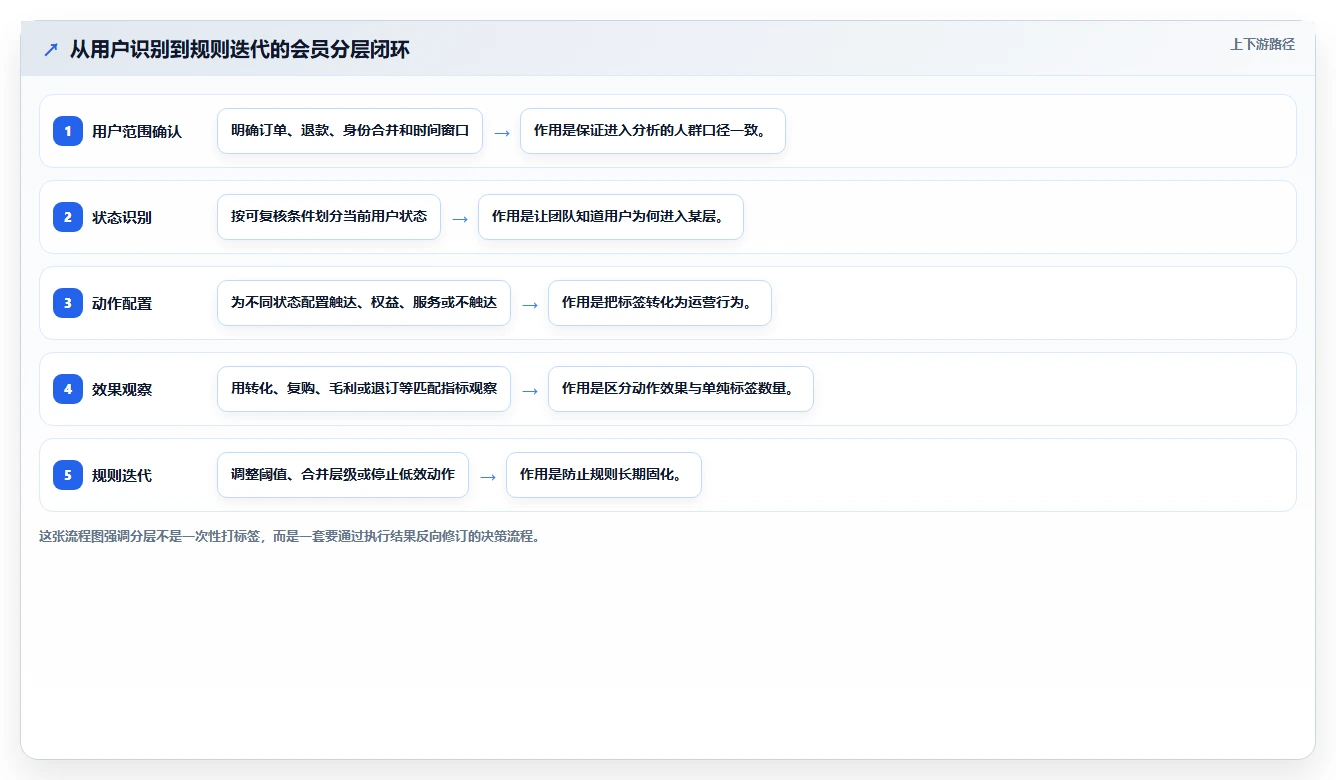This screenshot has width=1336, height=780.
Task: Click the footnote starting 这张流程图强调分层
Action: [290, 536]
